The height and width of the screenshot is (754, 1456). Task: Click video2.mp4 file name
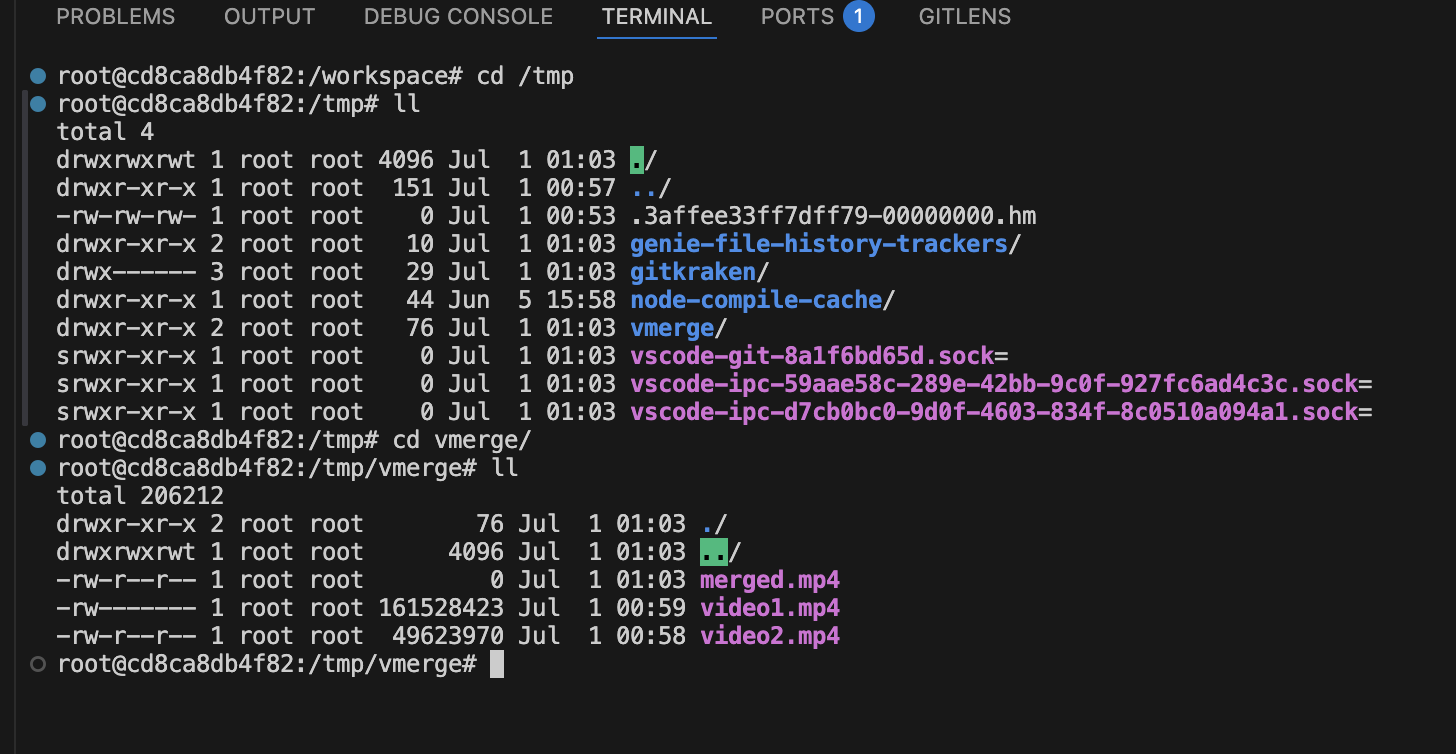tap(770, 636)
